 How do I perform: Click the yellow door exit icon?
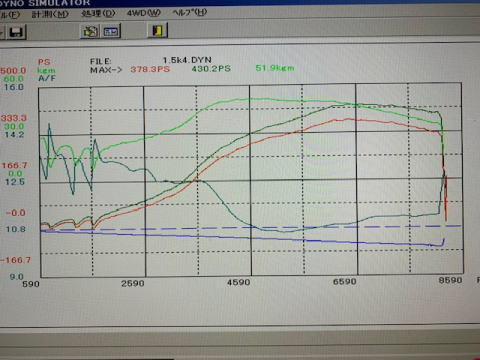157,30
